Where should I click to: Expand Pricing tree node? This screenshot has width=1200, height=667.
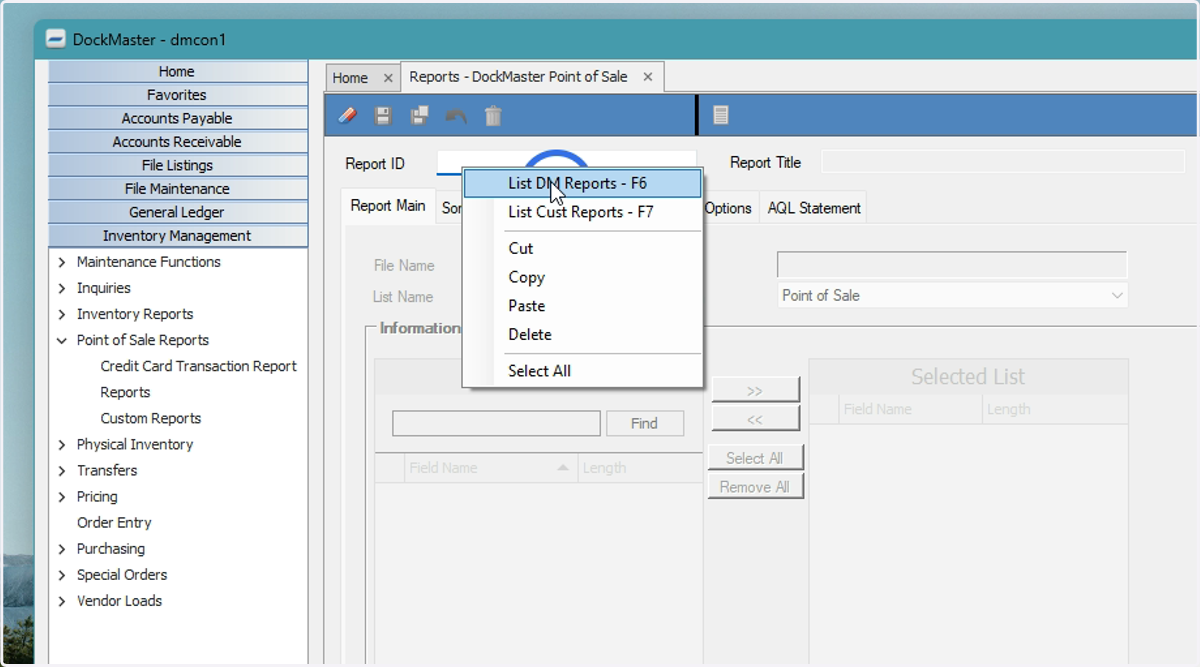coord(62,496)
